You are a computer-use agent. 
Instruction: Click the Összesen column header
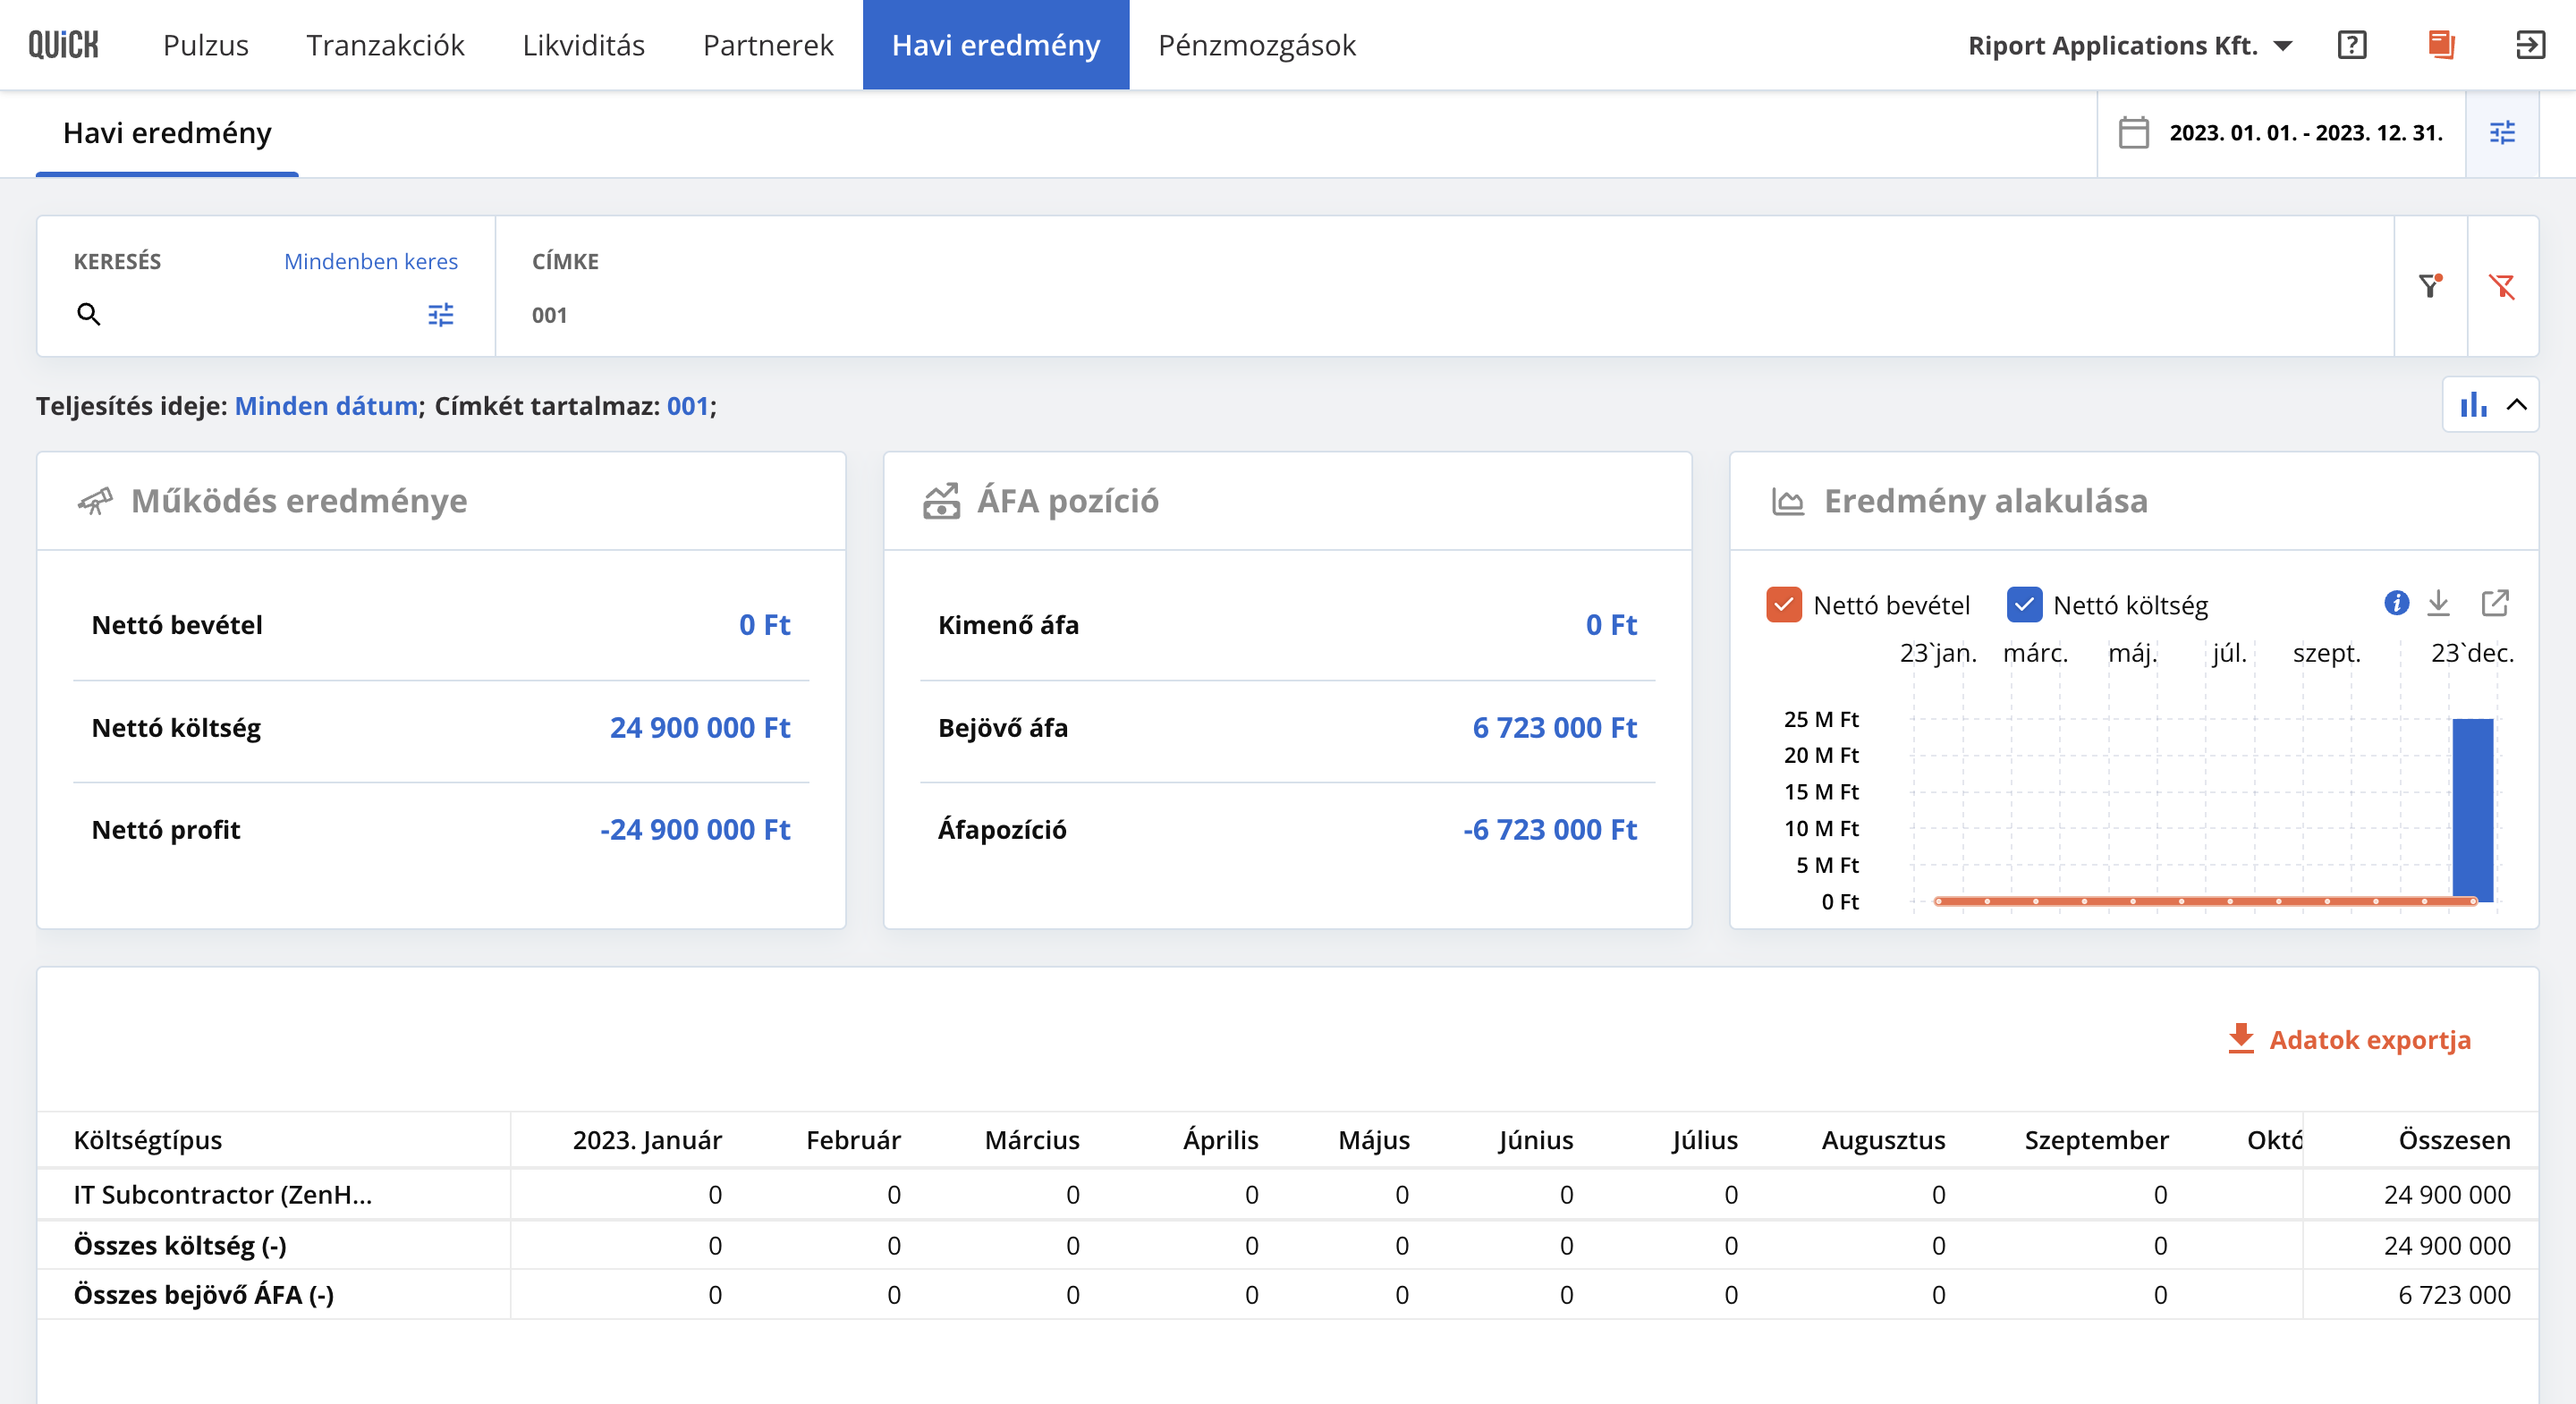(x=2454, y=1140)
